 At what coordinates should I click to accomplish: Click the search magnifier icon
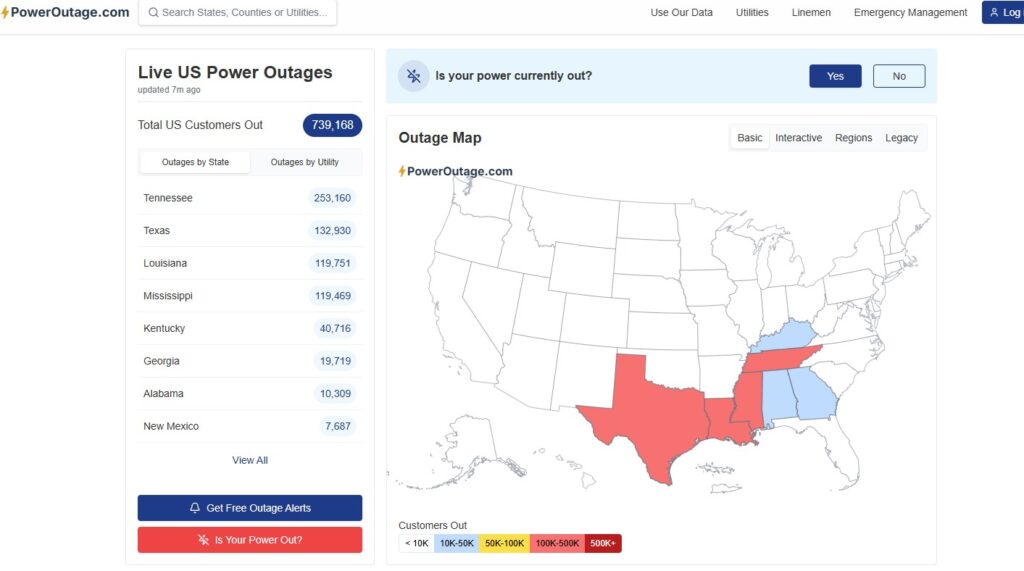click(x=153, y=13)
